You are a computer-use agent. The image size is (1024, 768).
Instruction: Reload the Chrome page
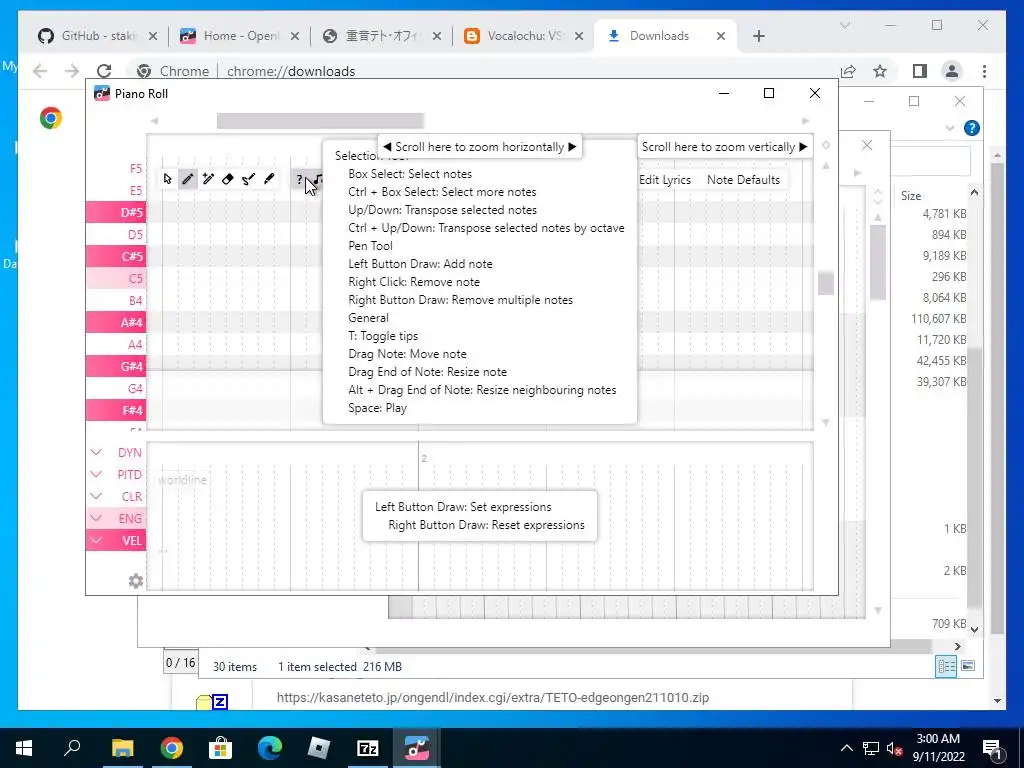point(104,71)
